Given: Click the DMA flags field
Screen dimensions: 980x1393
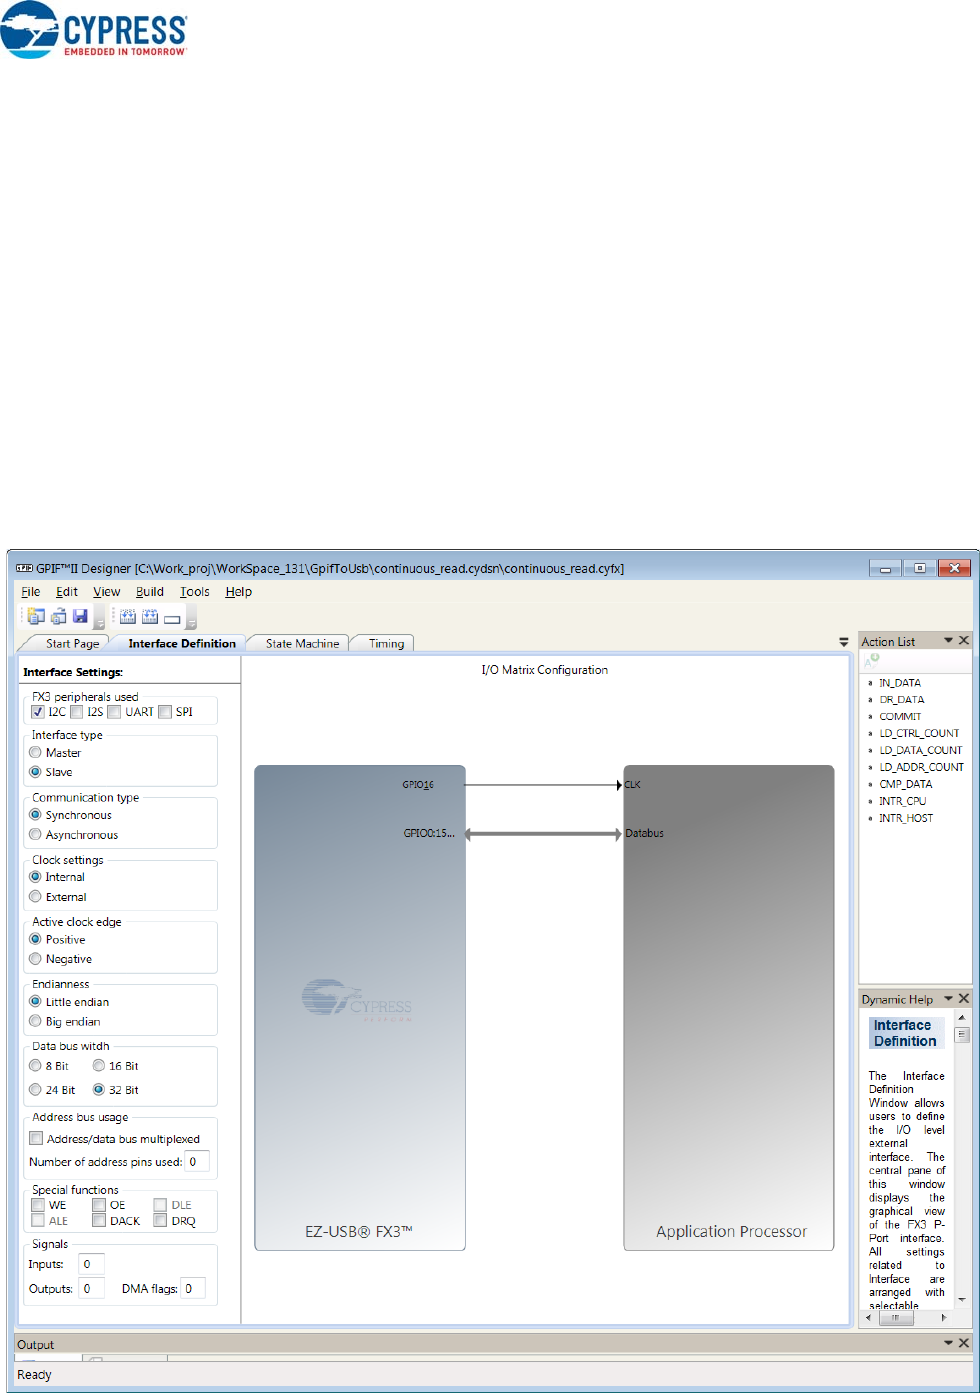Looking at the screenshot, I should (x=193, y=1289).
